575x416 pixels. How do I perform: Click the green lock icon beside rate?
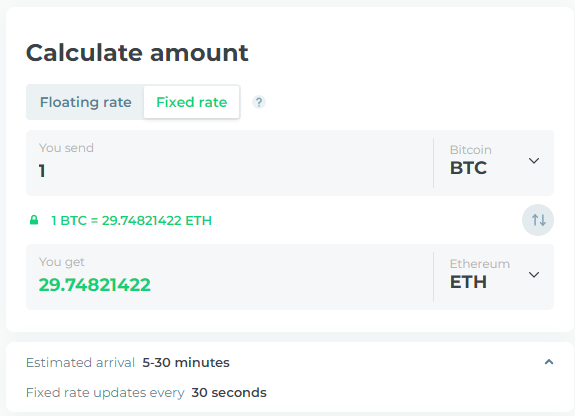(34, 220)
